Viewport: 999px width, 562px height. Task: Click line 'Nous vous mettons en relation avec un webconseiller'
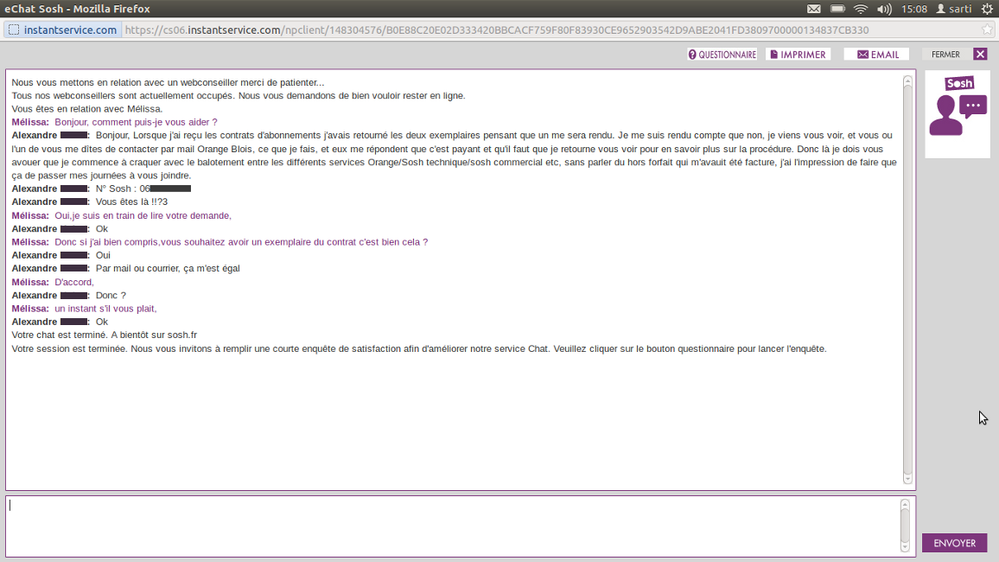click(x=168, y=83)
